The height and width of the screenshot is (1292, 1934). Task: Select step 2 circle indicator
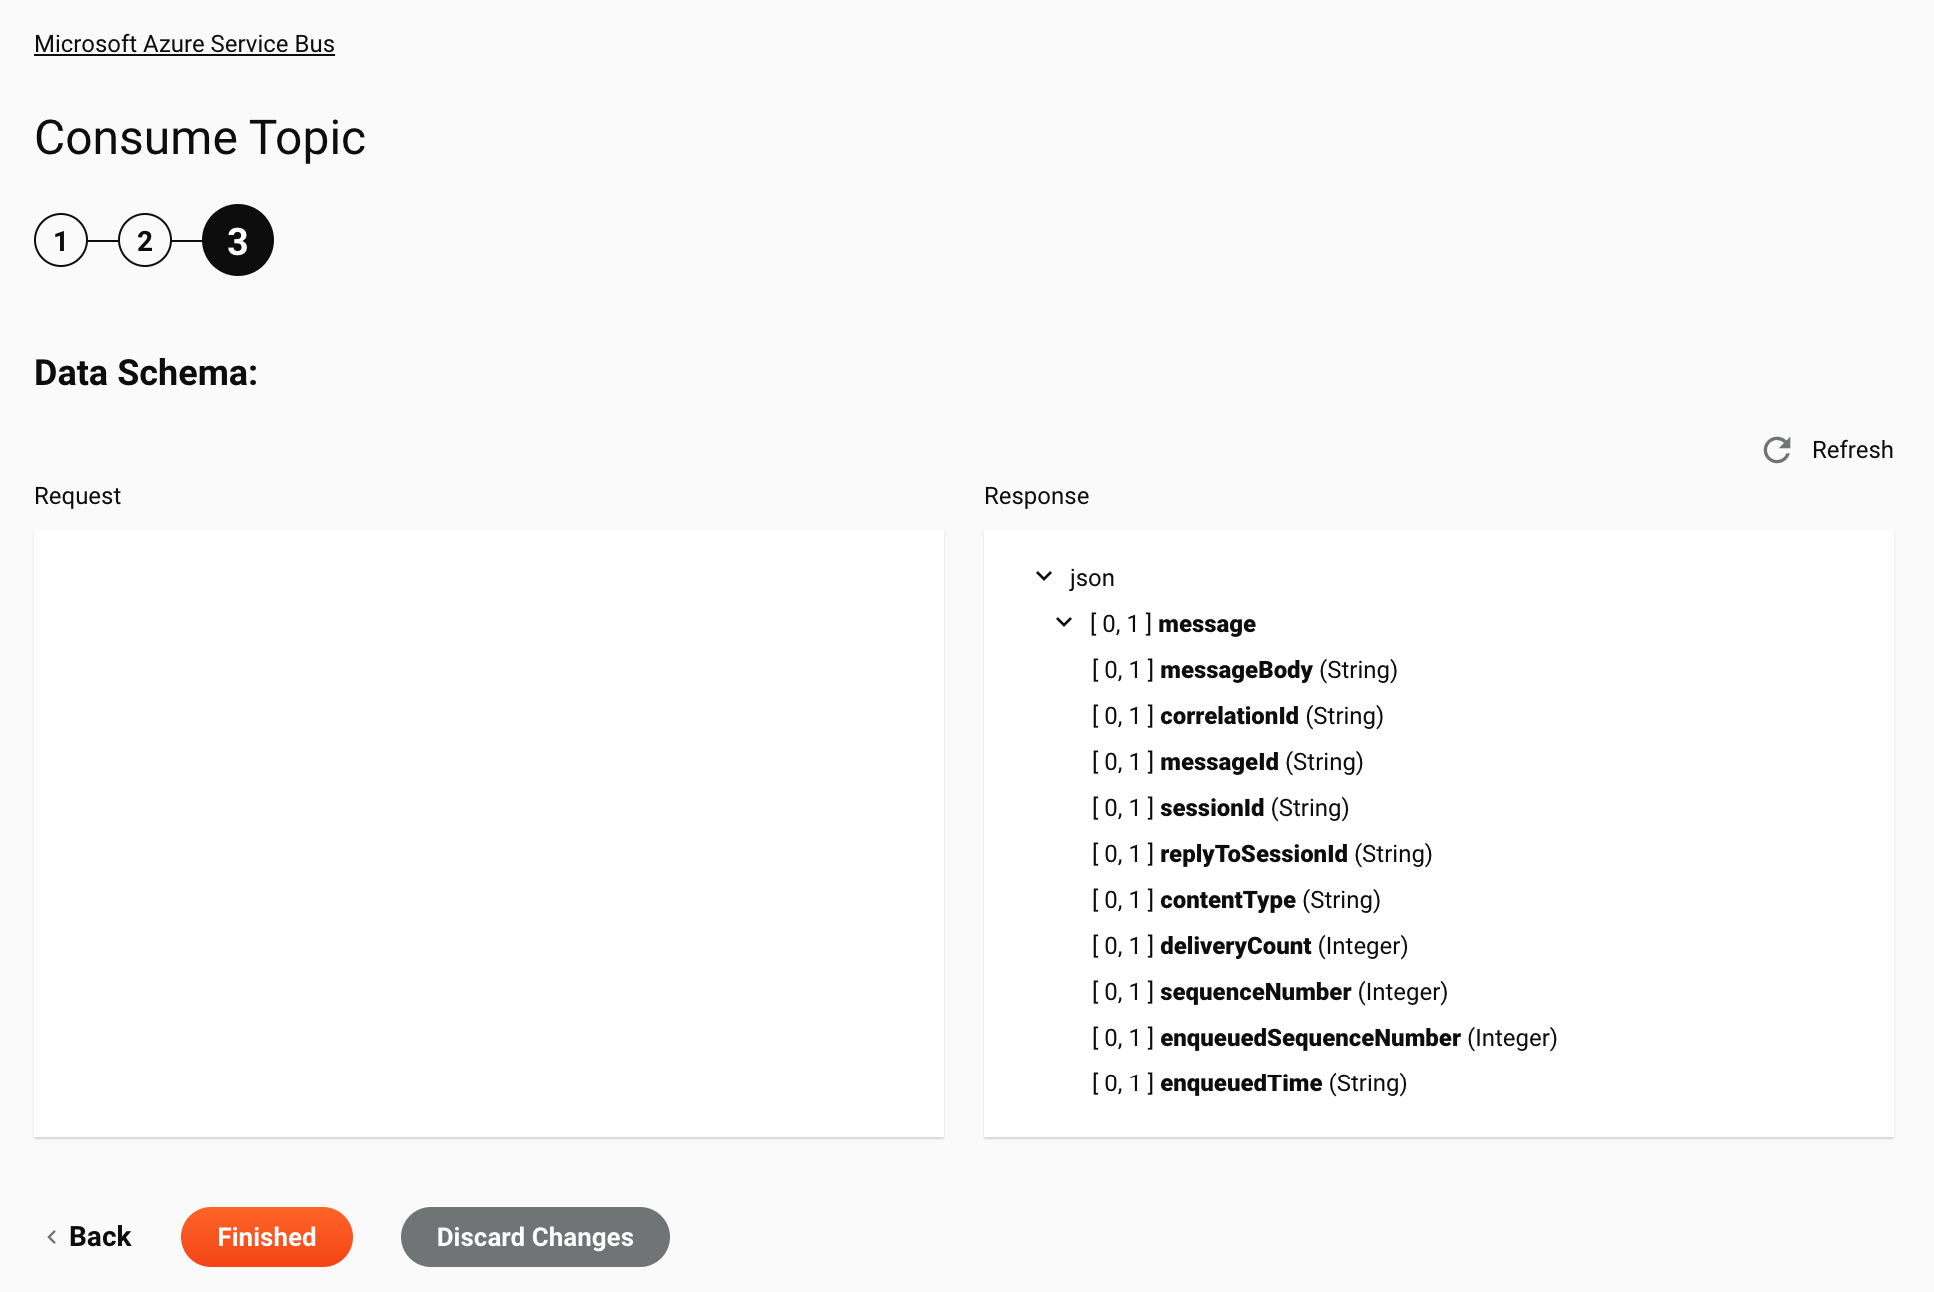(x=144, y=239)
